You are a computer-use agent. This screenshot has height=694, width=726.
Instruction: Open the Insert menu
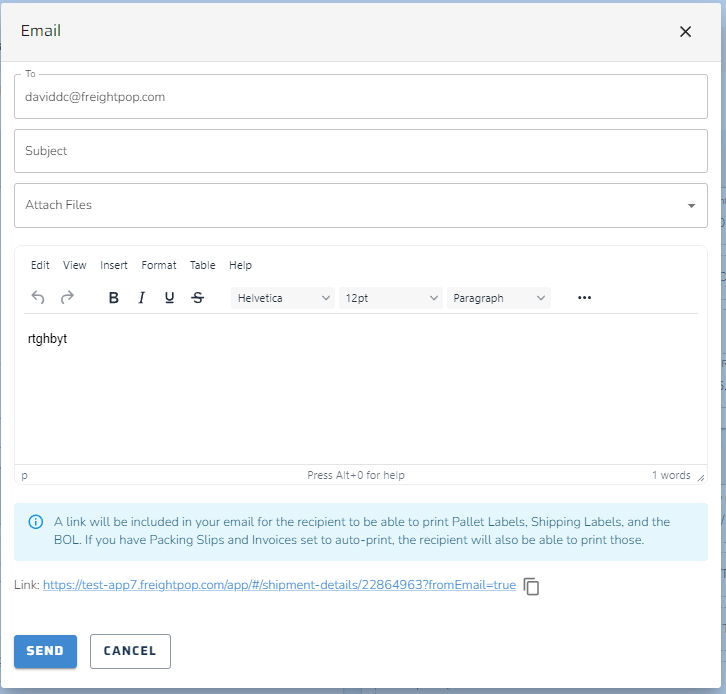point(113,265)
